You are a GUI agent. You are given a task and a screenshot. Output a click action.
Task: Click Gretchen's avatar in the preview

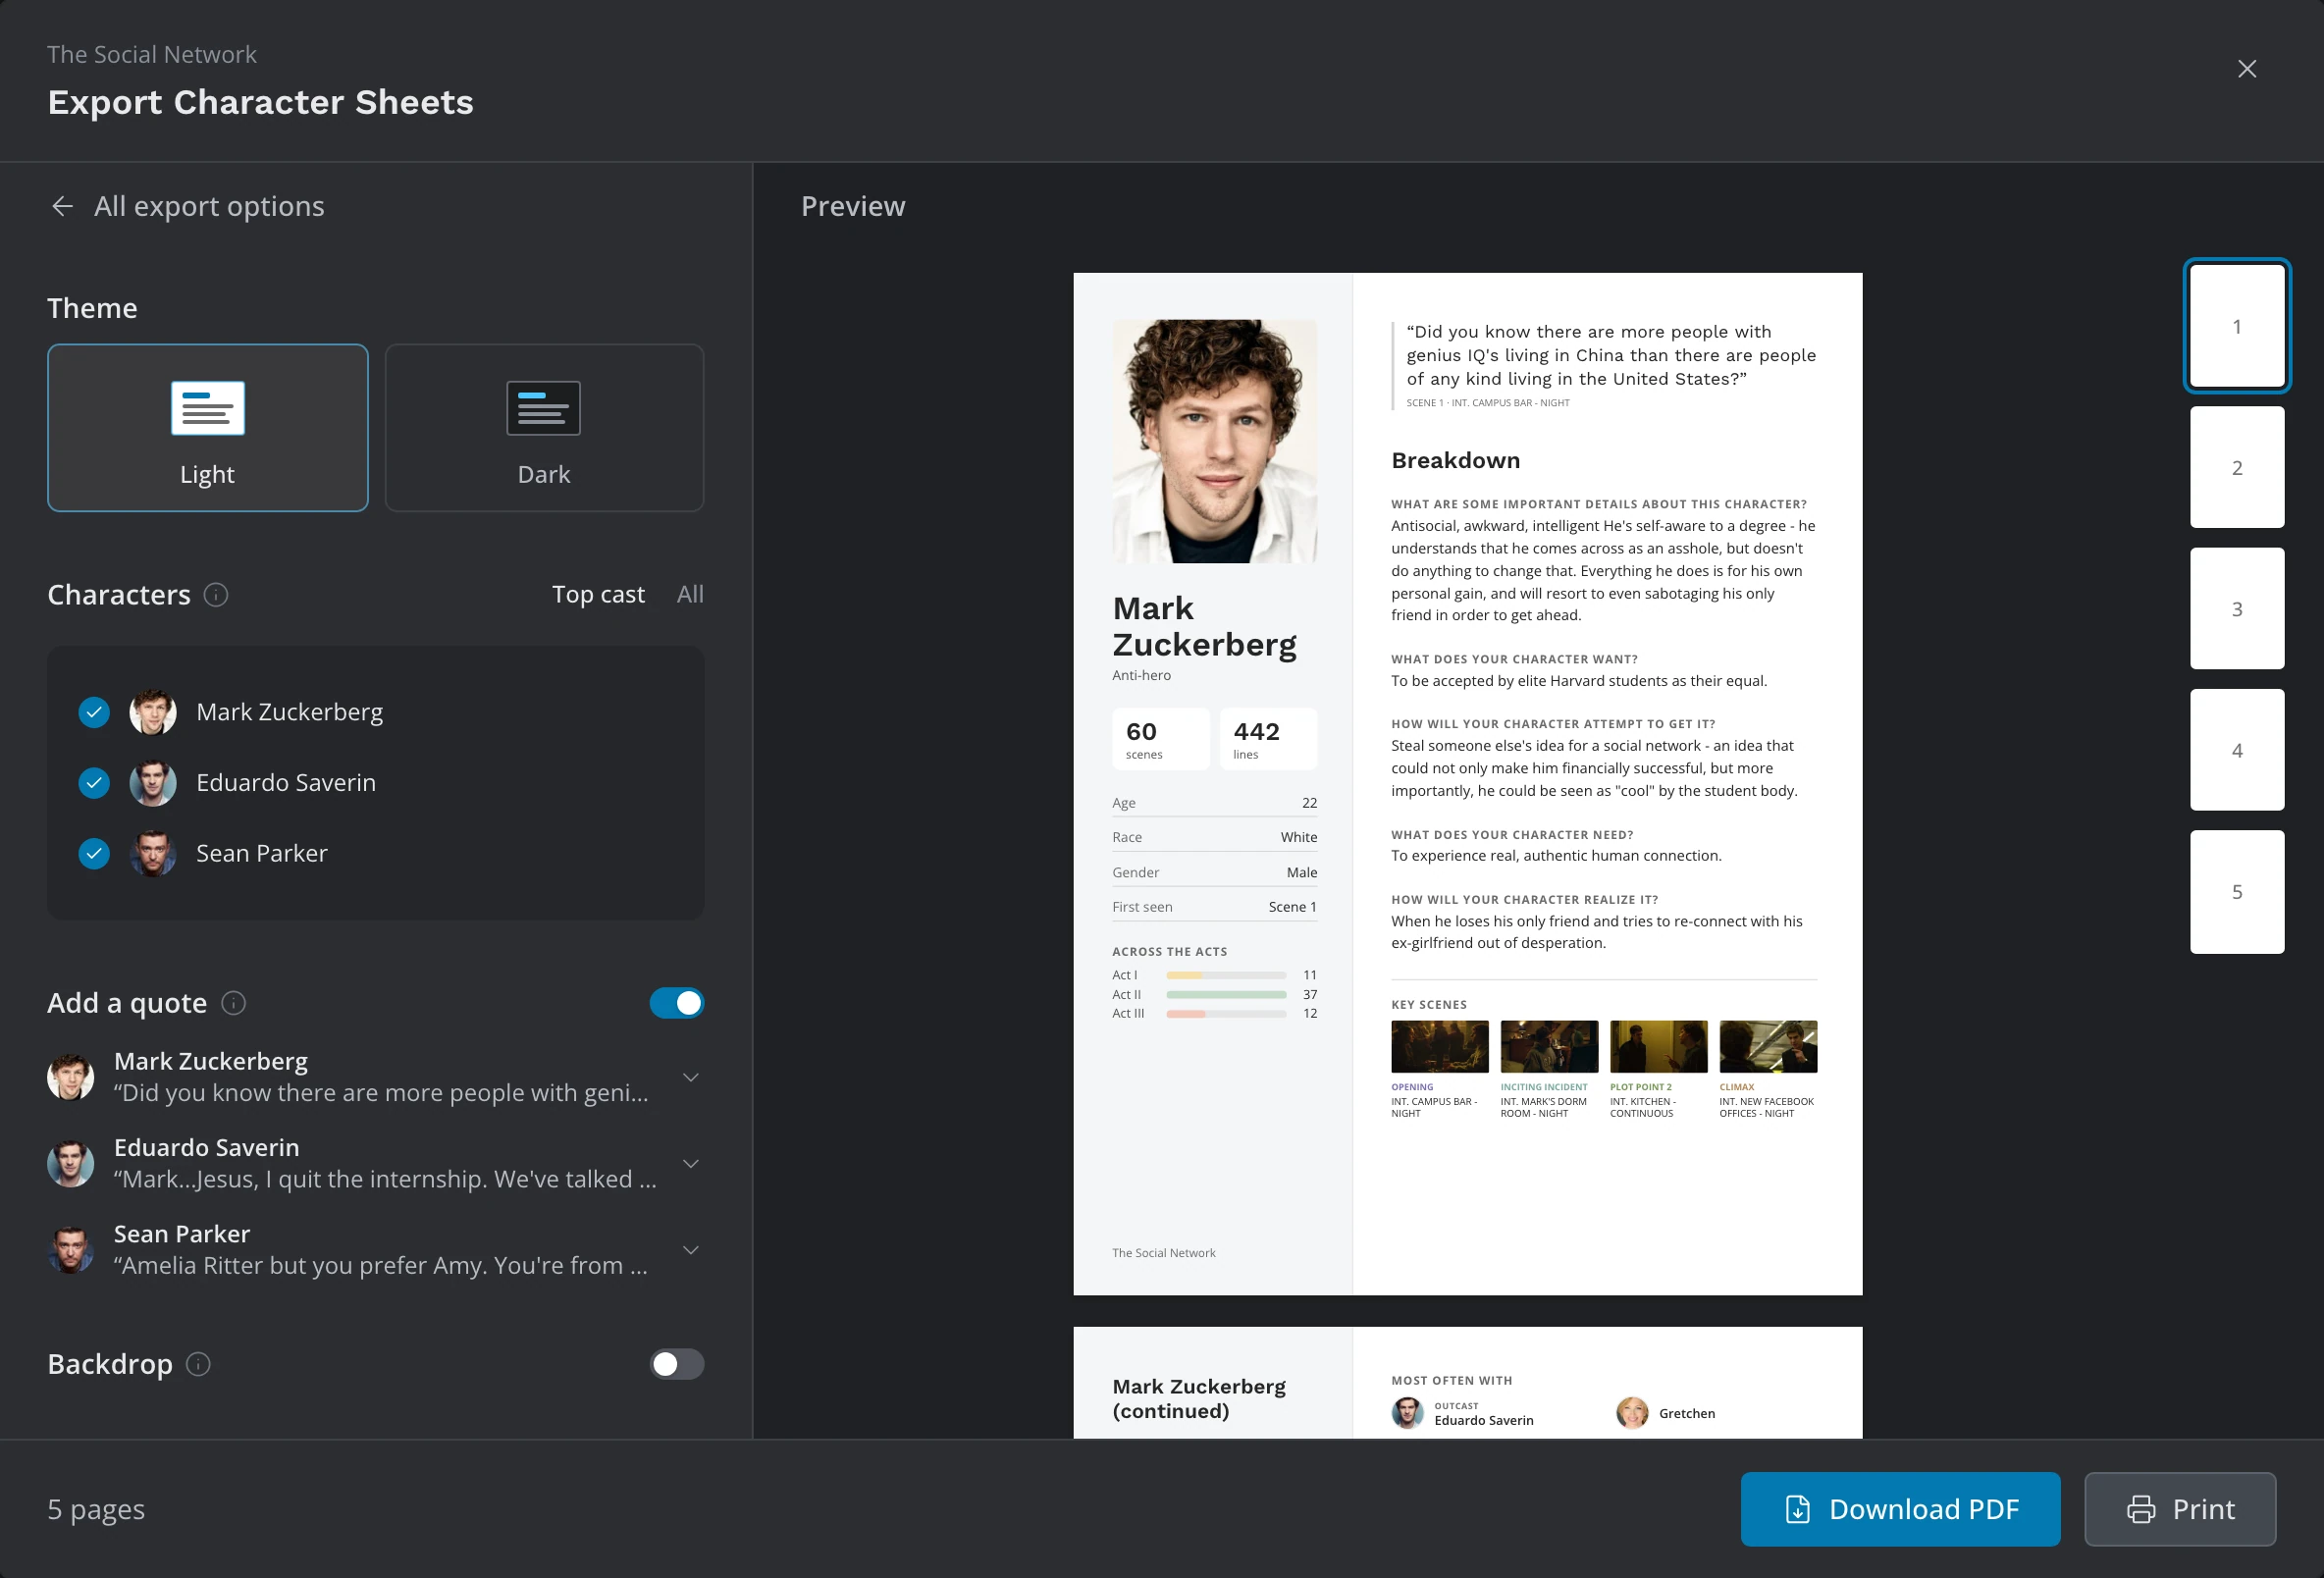click(1632, 1413)
